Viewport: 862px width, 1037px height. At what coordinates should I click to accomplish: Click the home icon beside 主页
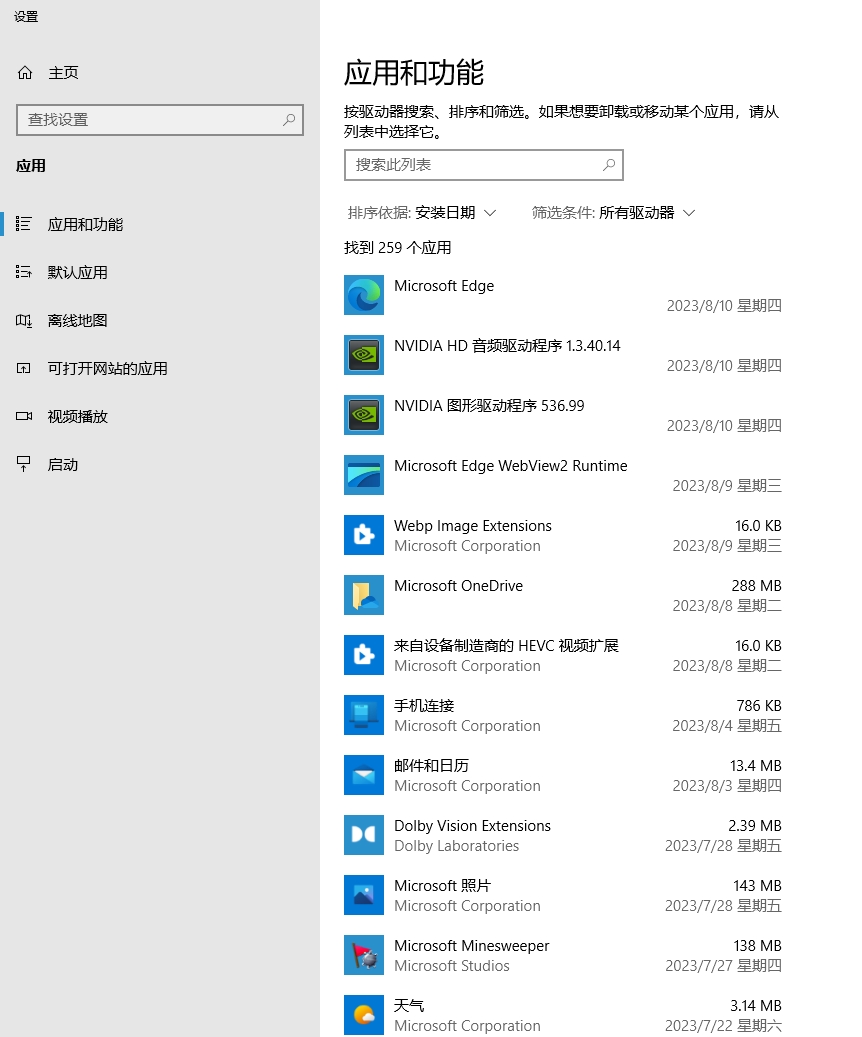tap(24, 73)
